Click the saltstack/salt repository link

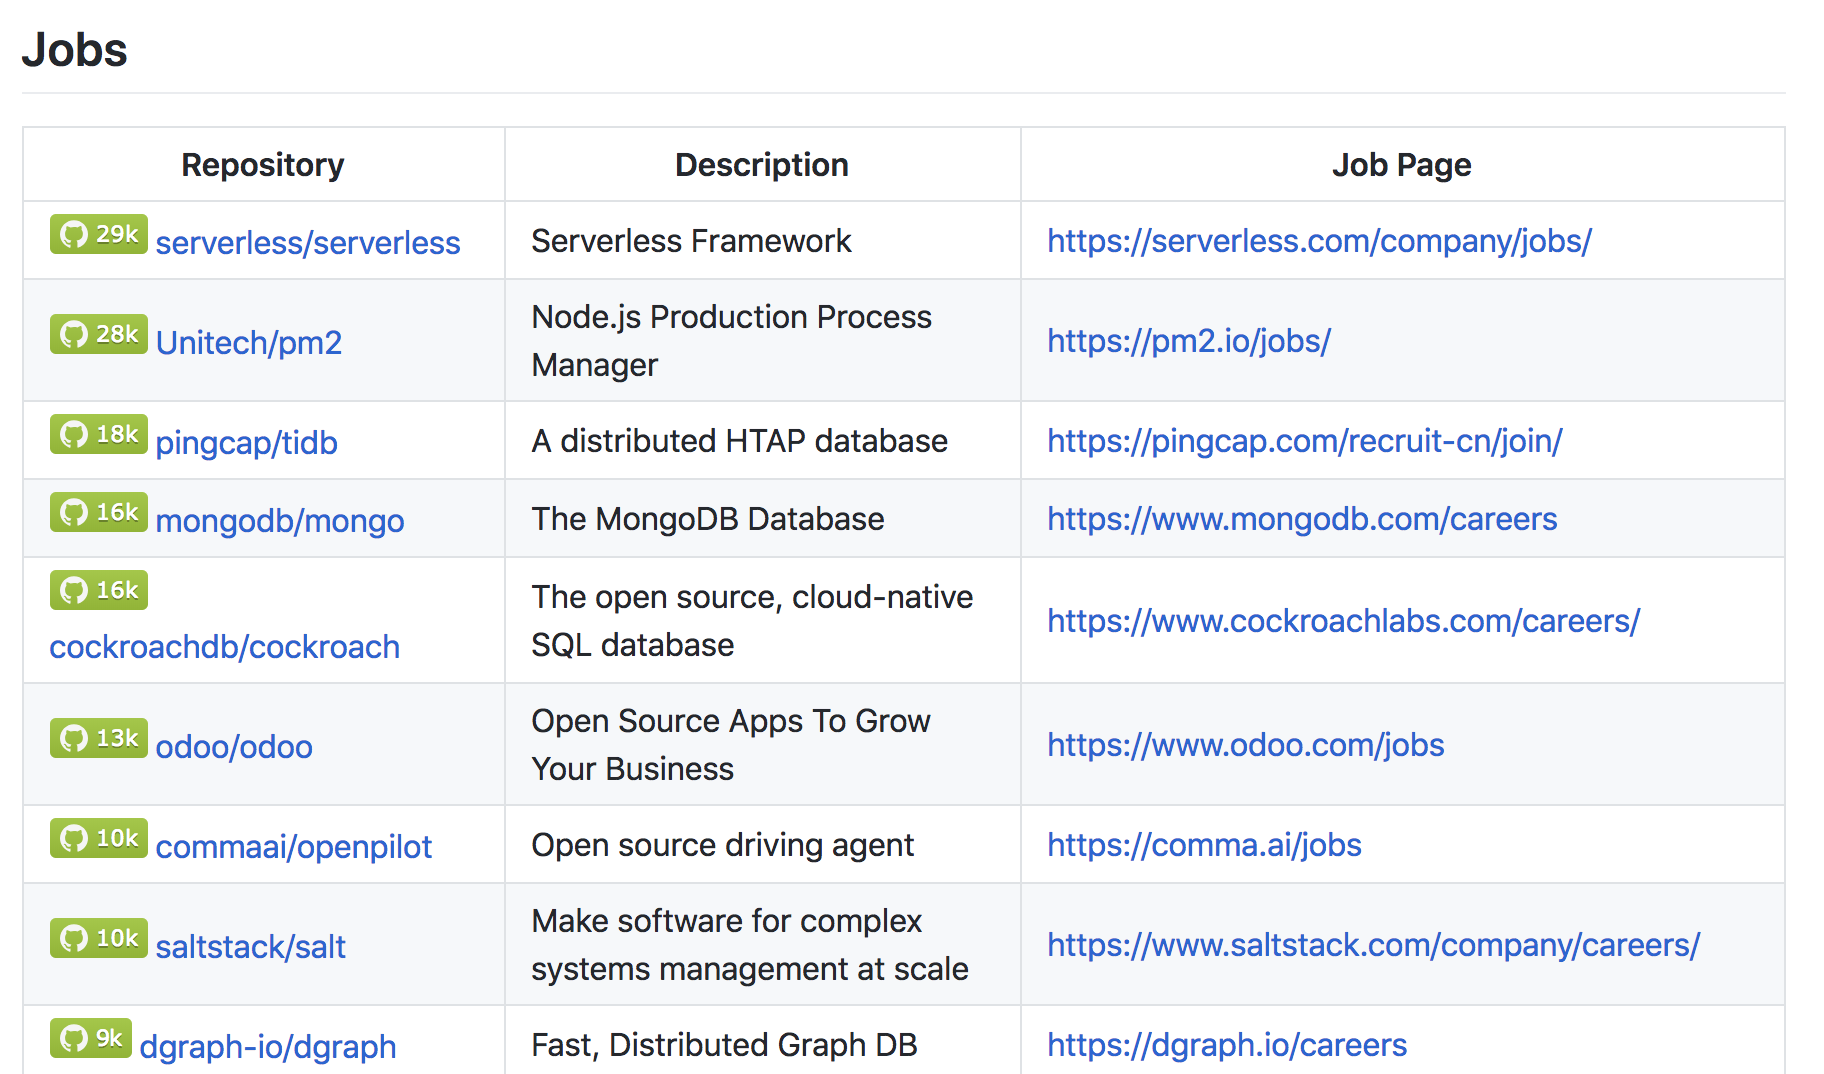tap(250, 946)
